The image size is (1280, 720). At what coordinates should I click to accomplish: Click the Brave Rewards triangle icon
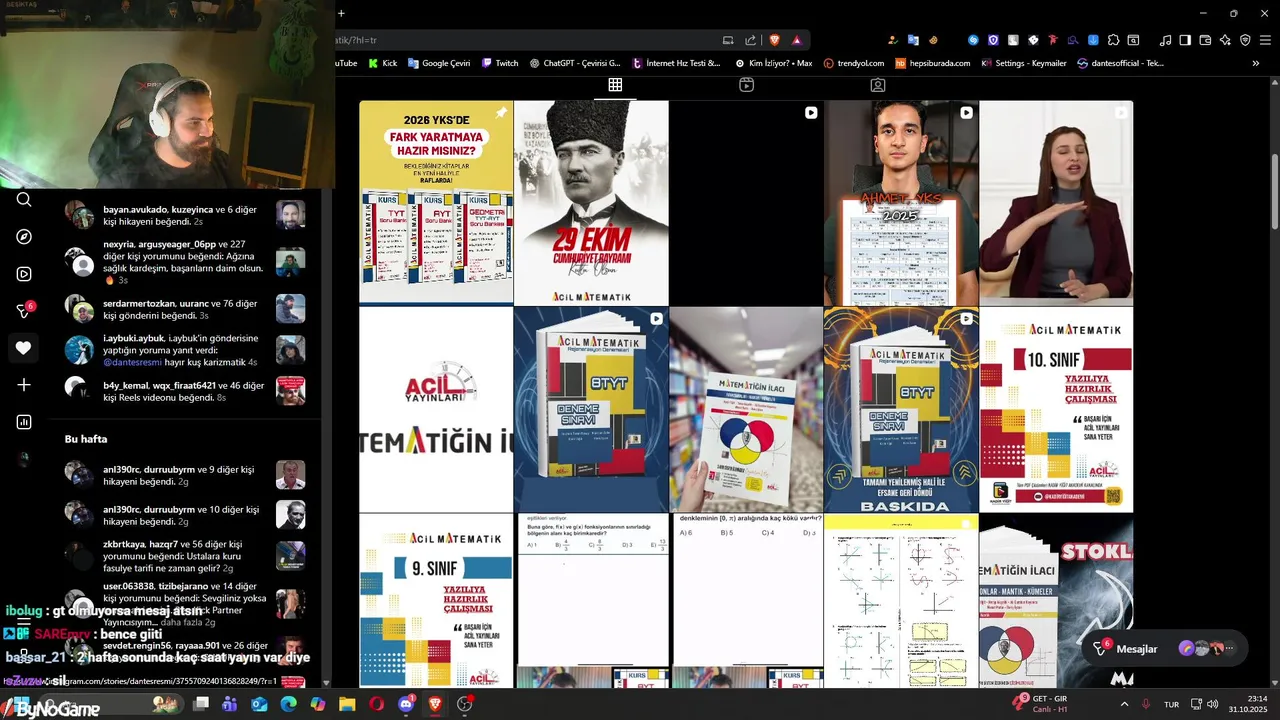point(797,40)
